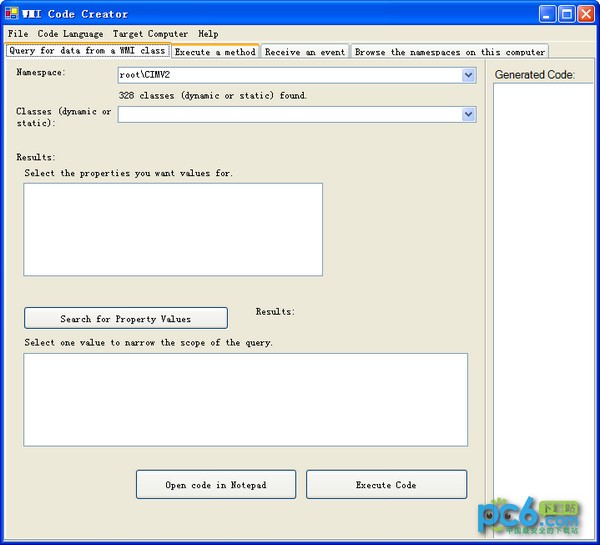Image resolution: width=600 pixels, height=545 pixels.
Task: Click the properties list box under Results
Action: pos(173,229)
